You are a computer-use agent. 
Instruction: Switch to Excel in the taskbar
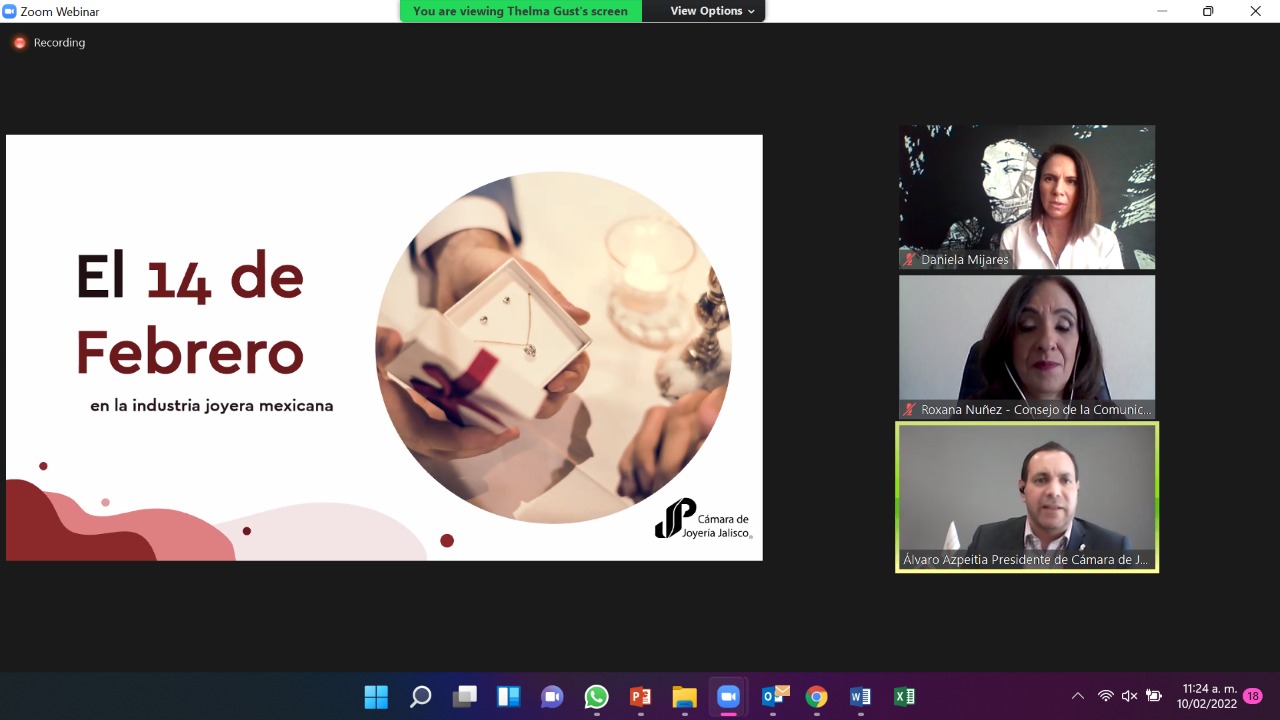click(905, 697)
